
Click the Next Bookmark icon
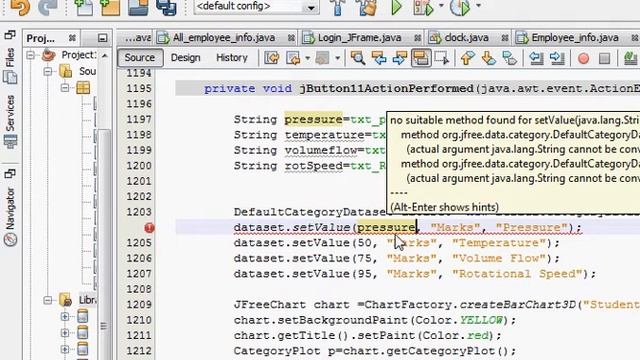click(x=489, y=58)
